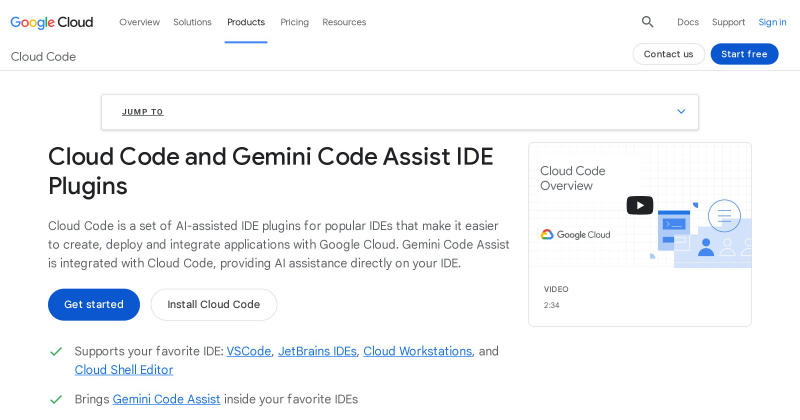This screenshot has height=420, width=800.
Task: Go to the Pricing menu item
Action: (294, 22)
